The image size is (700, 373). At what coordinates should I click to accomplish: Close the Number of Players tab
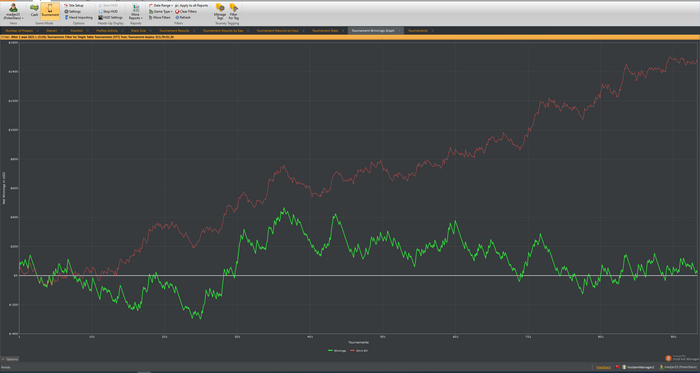coord(38,31)
